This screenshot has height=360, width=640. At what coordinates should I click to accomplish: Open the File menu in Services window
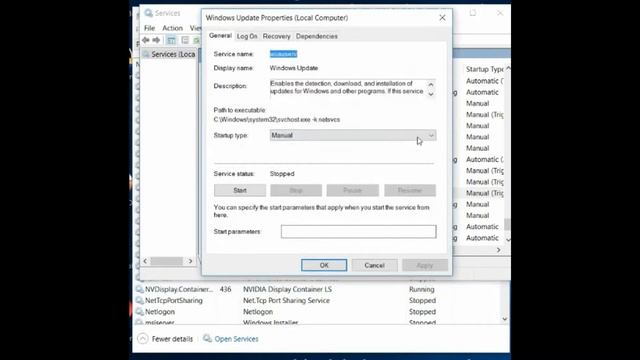149,28
